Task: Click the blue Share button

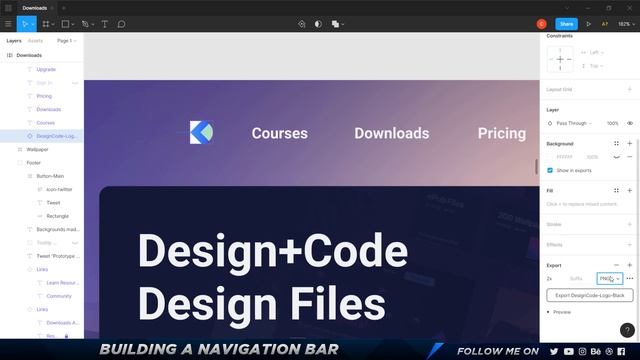Action: (x=566, y=24)
